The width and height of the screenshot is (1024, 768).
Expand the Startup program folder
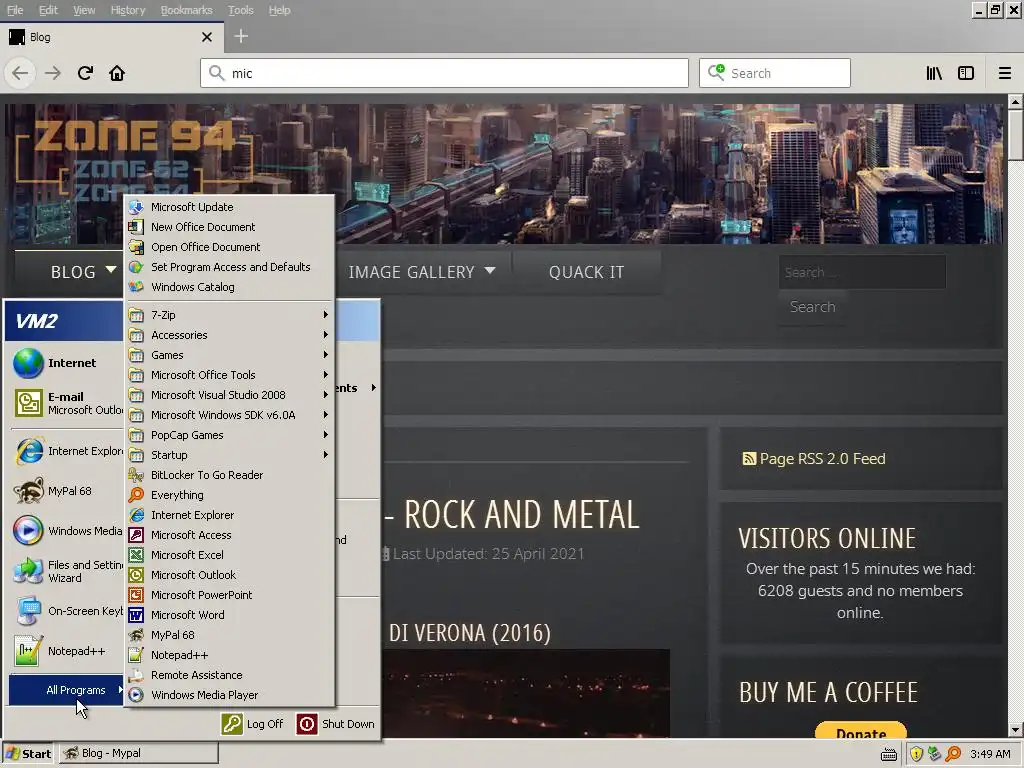point(230,455)
